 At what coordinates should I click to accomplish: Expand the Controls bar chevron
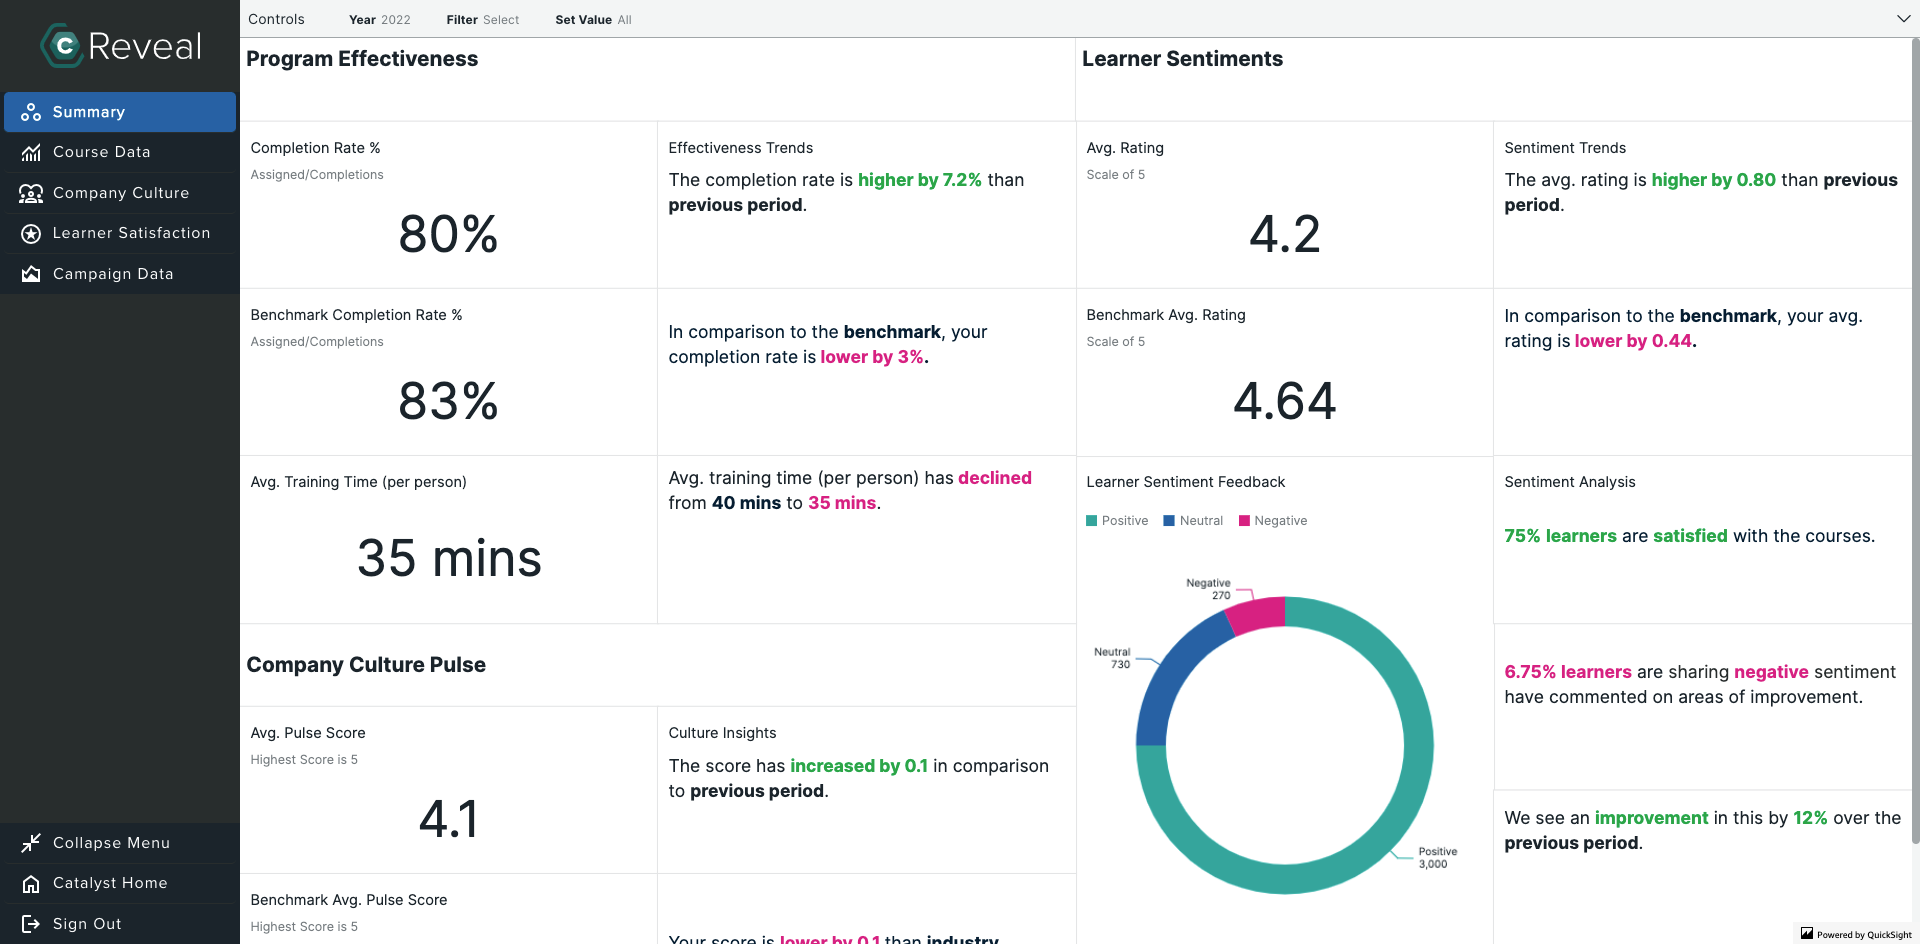tap(1903, 19)
